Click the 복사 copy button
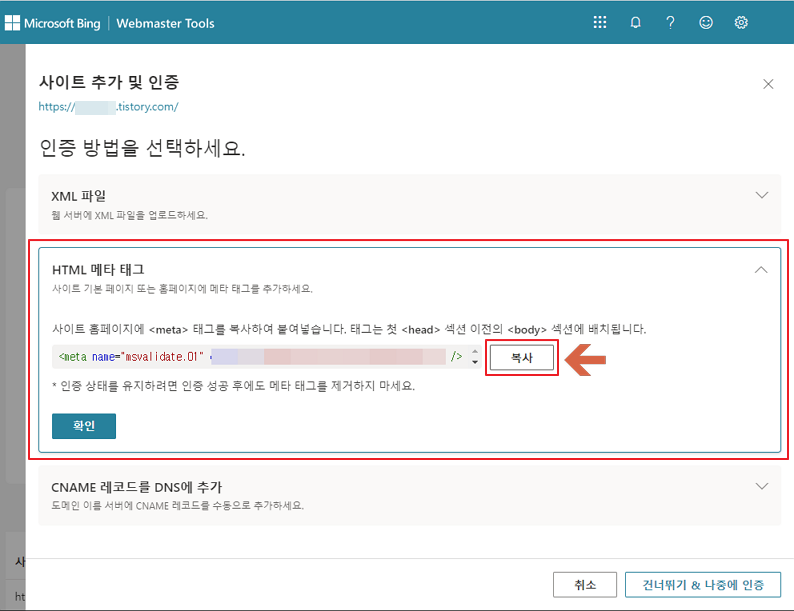Viewport: 794px width, 611px height. tap(522, 358)
